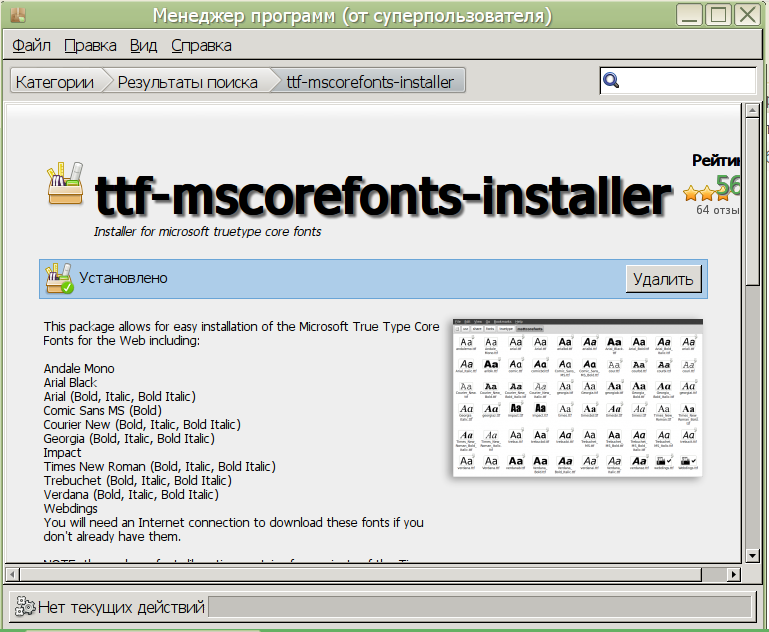Open the Правка menu
The image size is (769, 632).
90,46
